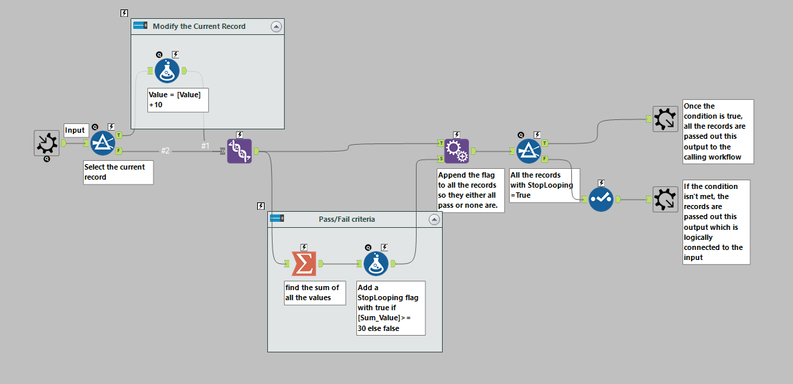This screenshot has width=793, height=384.
Task: Select the lower Macro Output tool icon
Action: (x=665, y=199)
